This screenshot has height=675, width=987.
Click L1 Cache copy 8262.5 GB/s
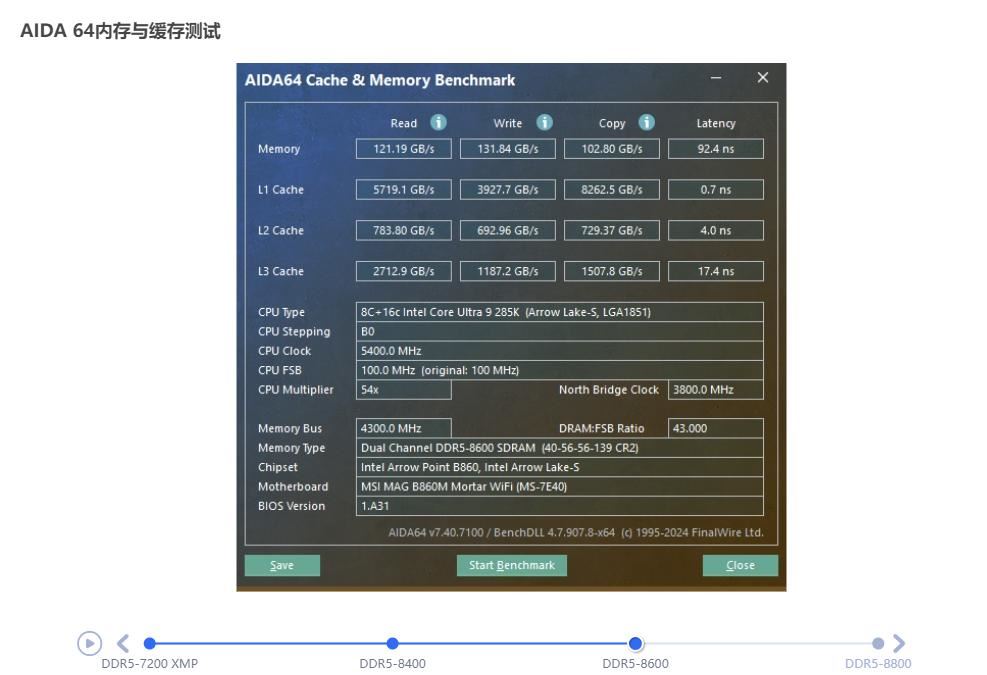[x=612, y=190]
